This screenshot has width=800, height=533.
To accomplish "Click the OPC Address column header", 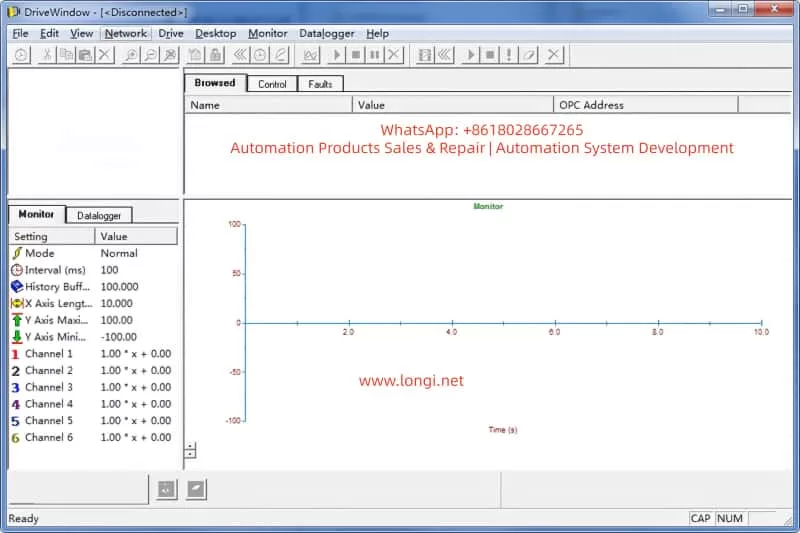I will click(646, 105).
